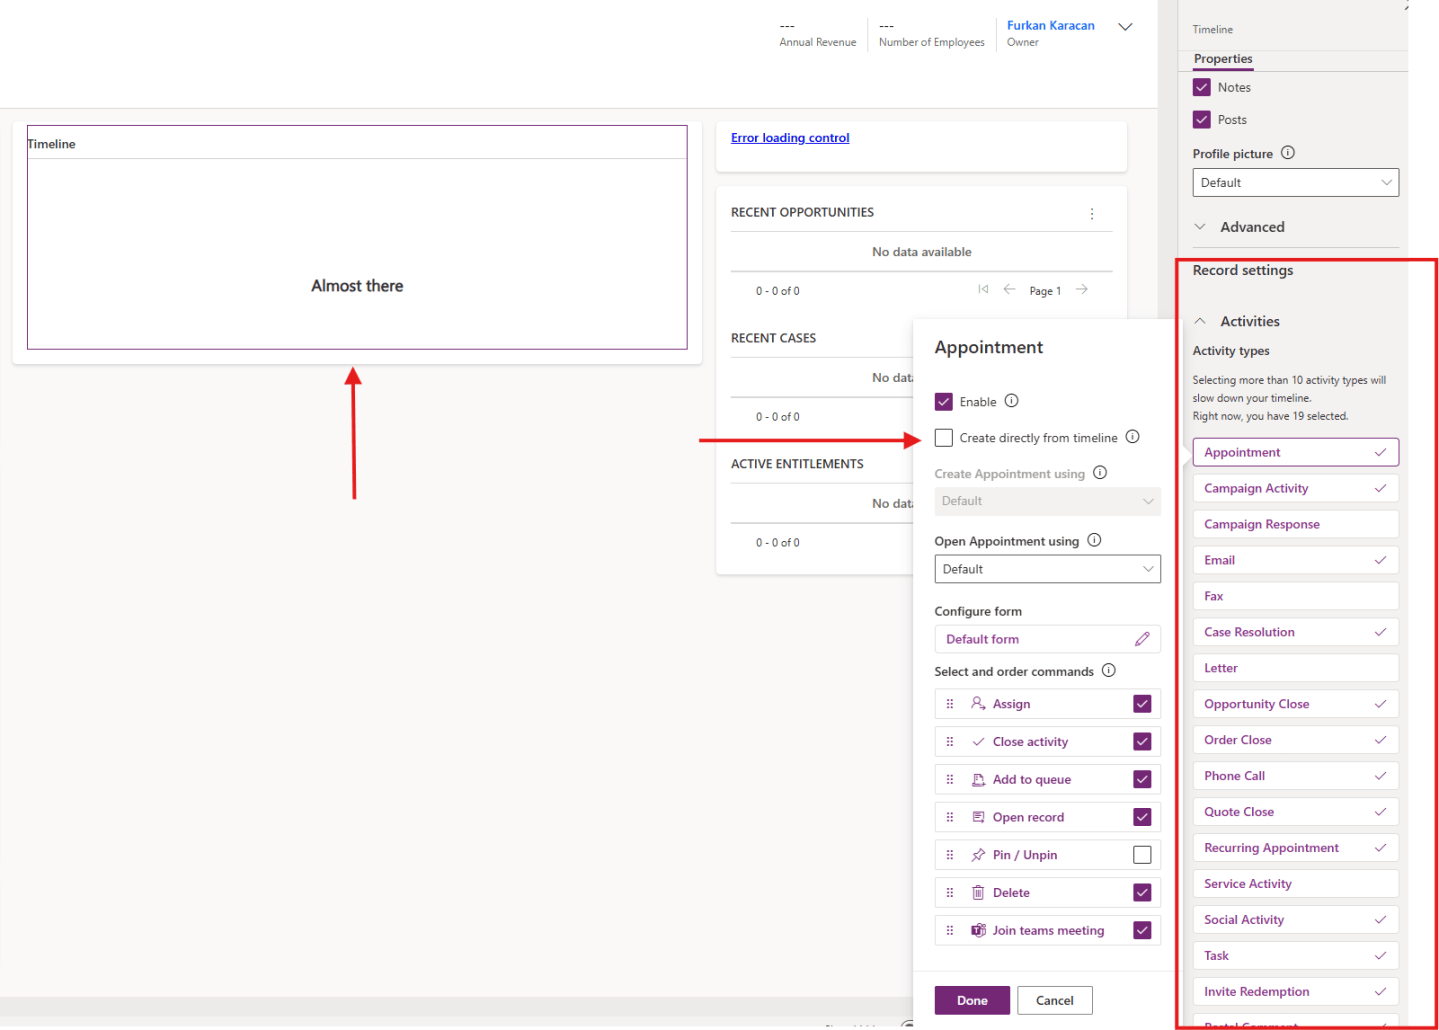Uncheck the Close activity command checkbox
Viewport: 1439px width, 1030px height.
pos(1142,741)
